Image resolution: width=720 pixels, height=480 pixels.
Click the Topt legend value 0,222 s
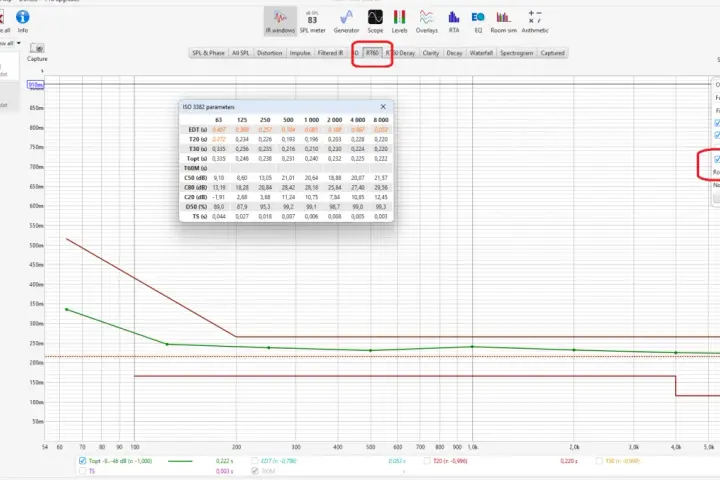225,461
